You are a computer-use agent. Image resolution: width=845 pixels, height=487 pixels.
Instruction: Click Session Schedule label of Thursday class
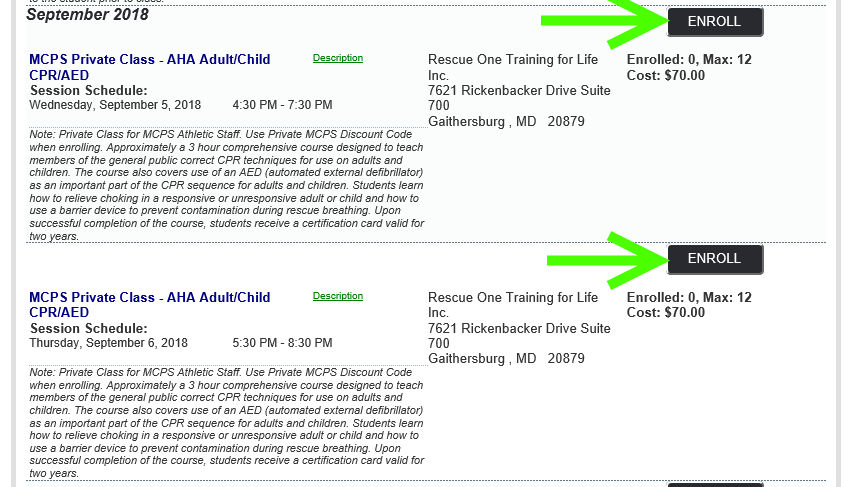89,328
